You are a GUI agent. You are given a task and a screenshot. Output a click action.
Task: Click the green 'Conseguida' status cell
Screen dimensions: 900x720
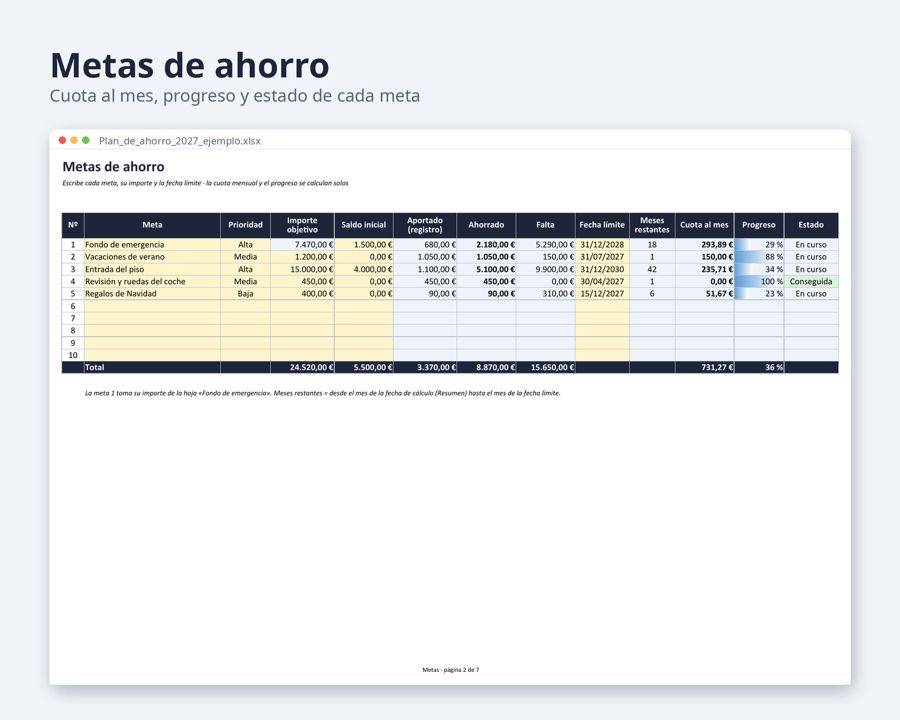811,281
